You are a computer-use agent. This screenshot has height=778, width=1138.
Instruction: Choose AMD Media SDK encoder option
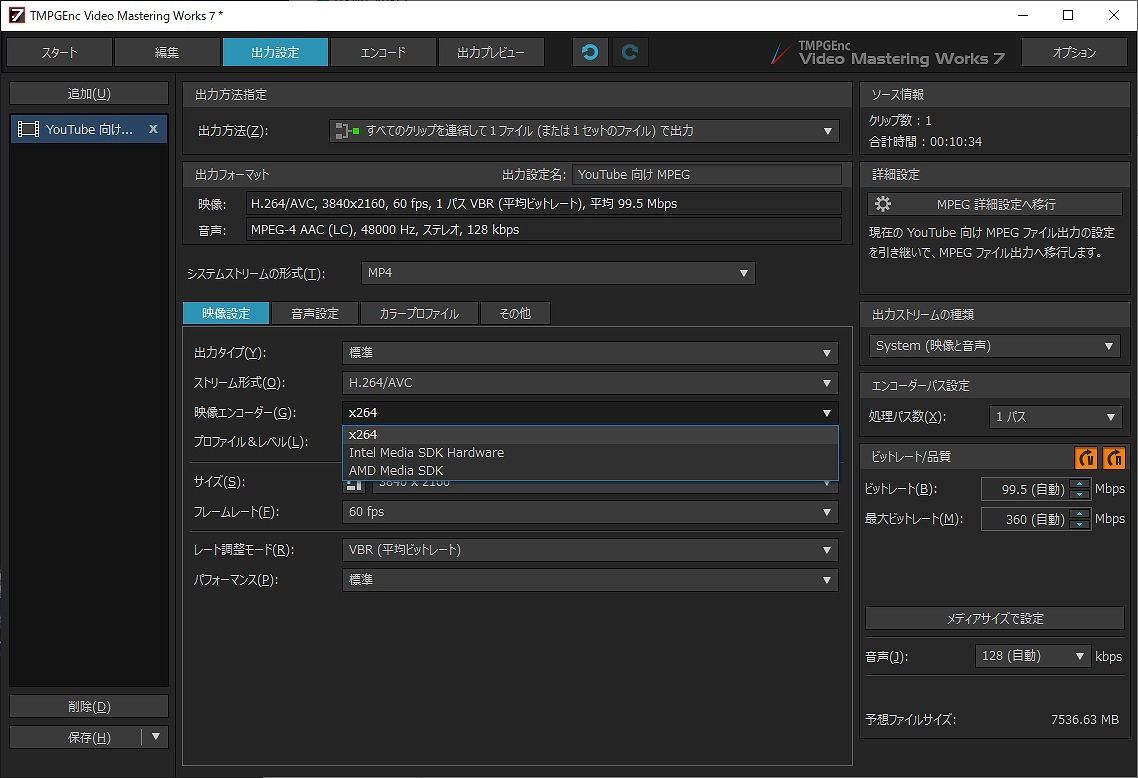pos(590,470)
